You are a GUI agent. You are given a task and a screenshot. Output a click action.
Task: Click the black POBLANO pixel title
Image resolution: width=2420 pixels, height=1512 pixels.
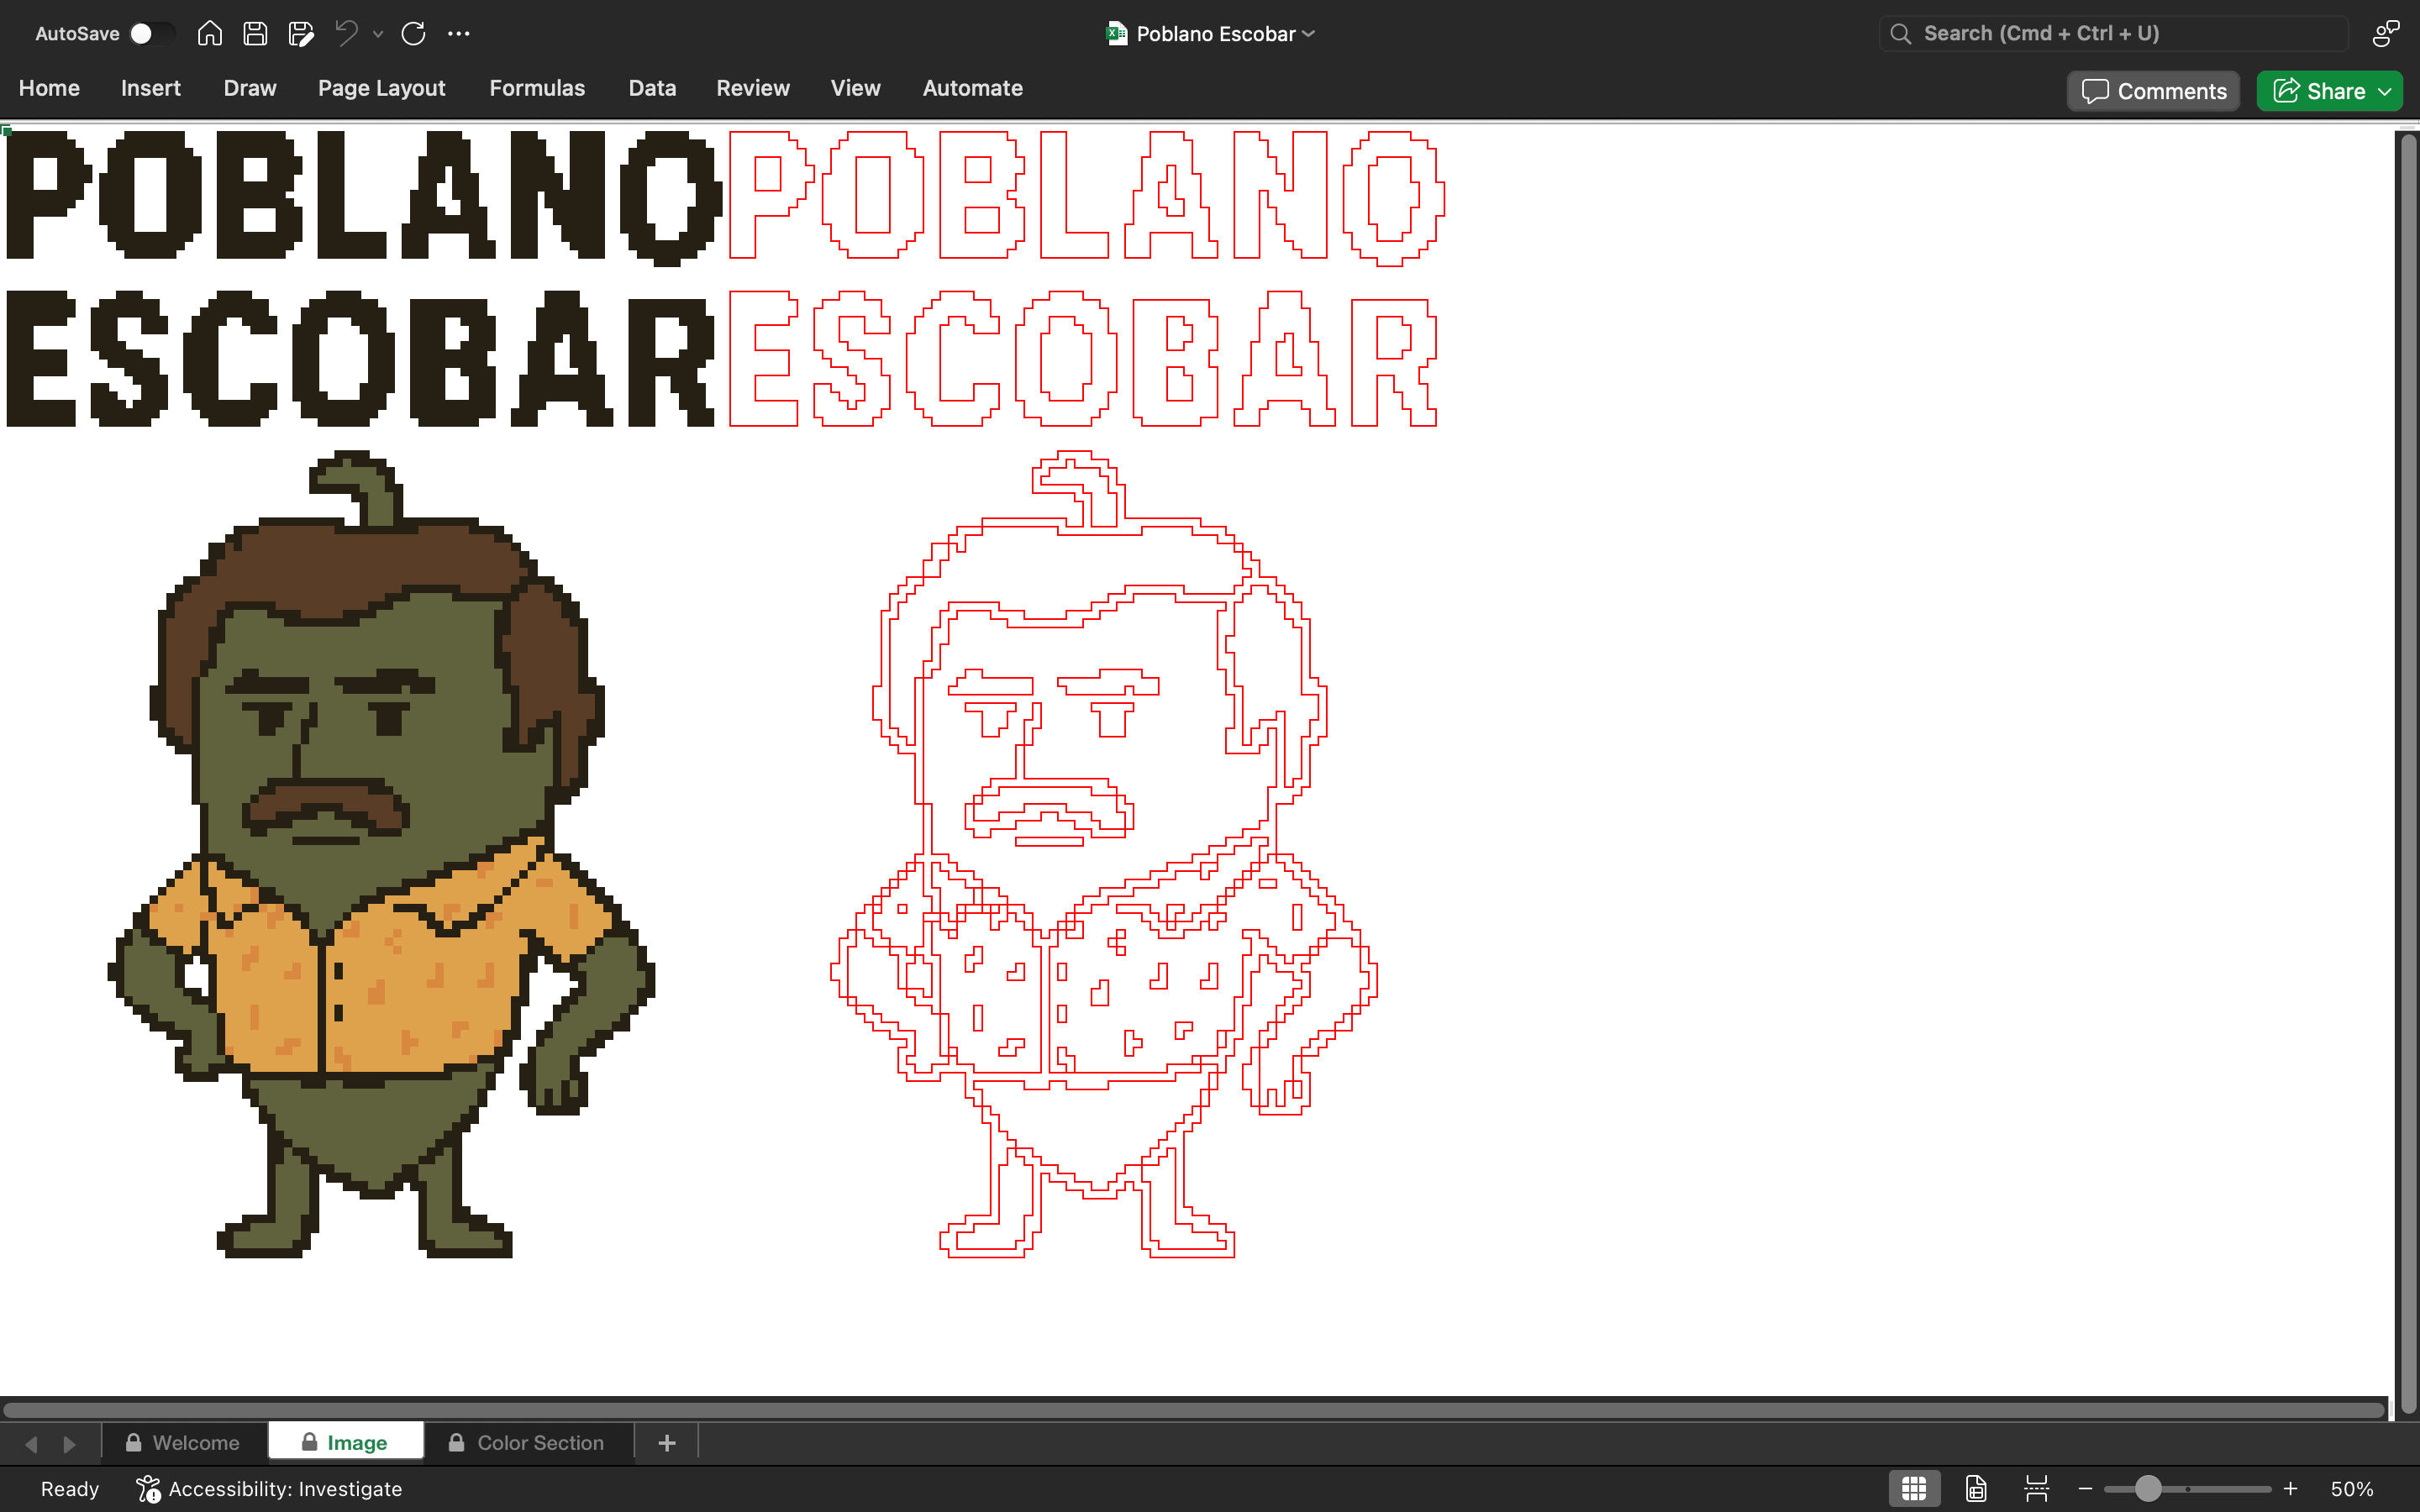[x=364, y=197]
